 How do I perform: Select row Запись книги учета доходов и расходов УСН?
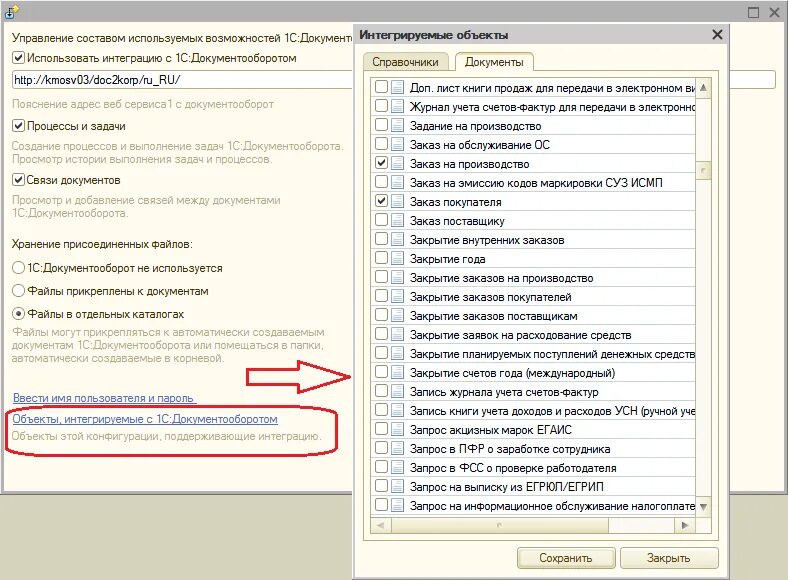click(x=534, y=411)
